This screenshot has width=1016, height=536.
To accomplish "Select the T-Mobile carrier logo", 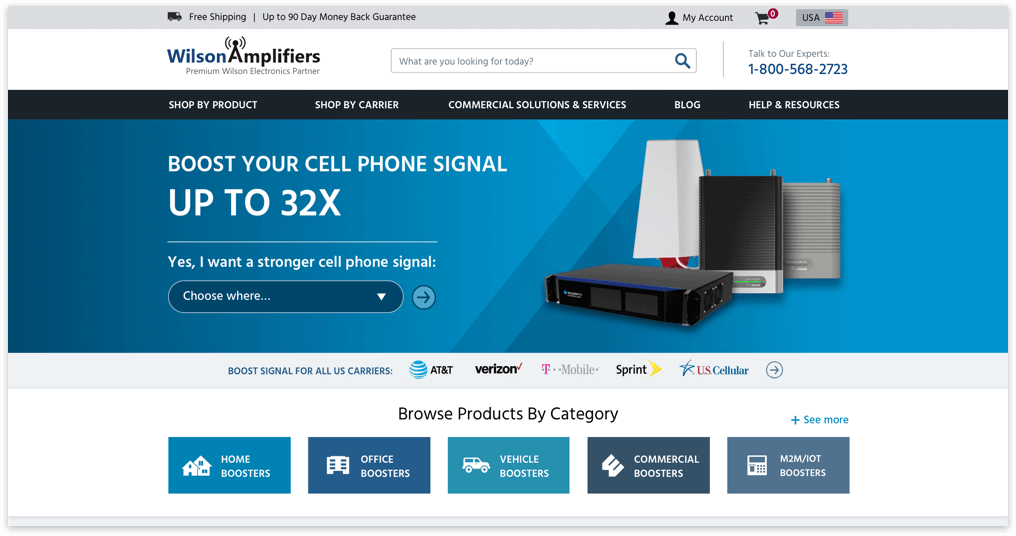I will point(570,369).
